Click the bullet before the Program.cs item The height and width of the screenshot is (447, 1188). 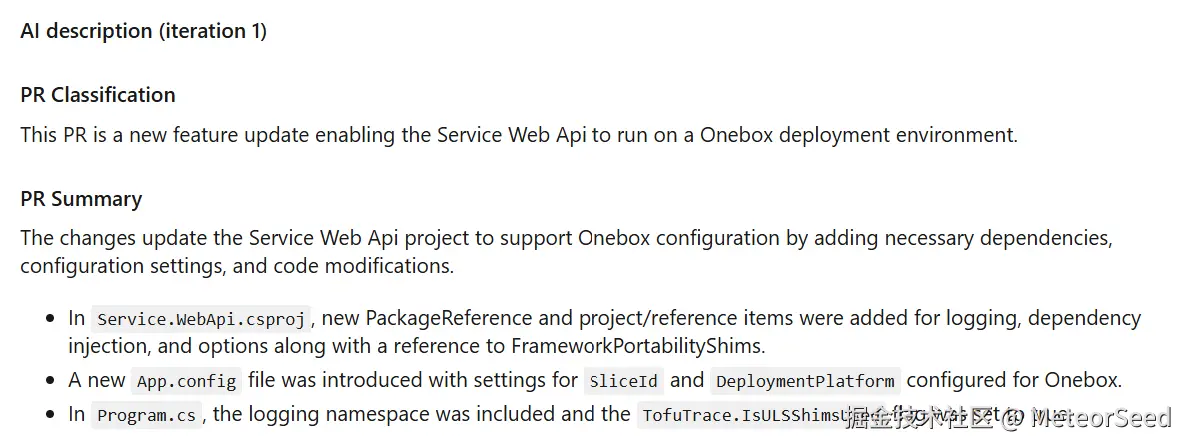click(50, 415)
